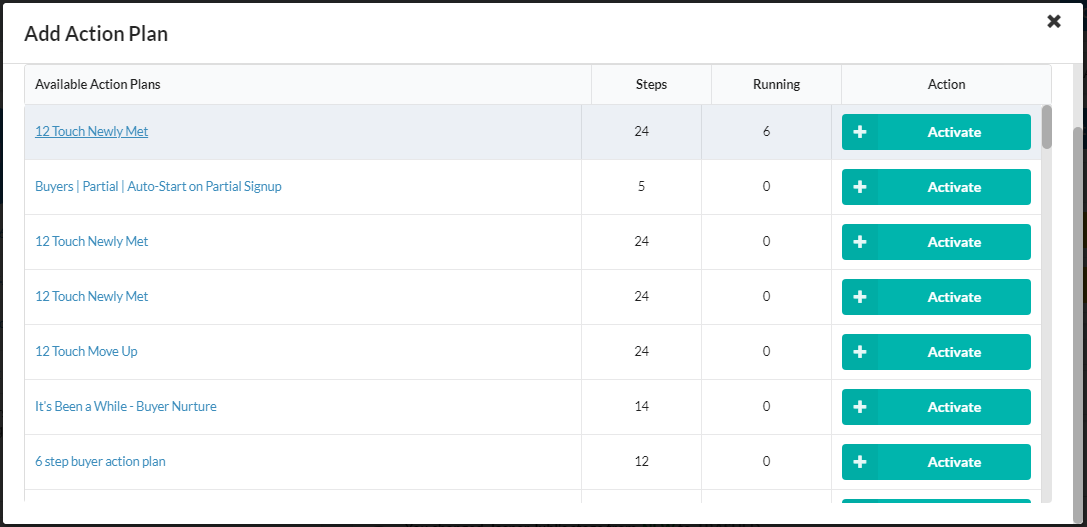Click the 14 steps cell for Buyer Nurture
This screenshot has height=527, width=1087.
coord(641,406)
